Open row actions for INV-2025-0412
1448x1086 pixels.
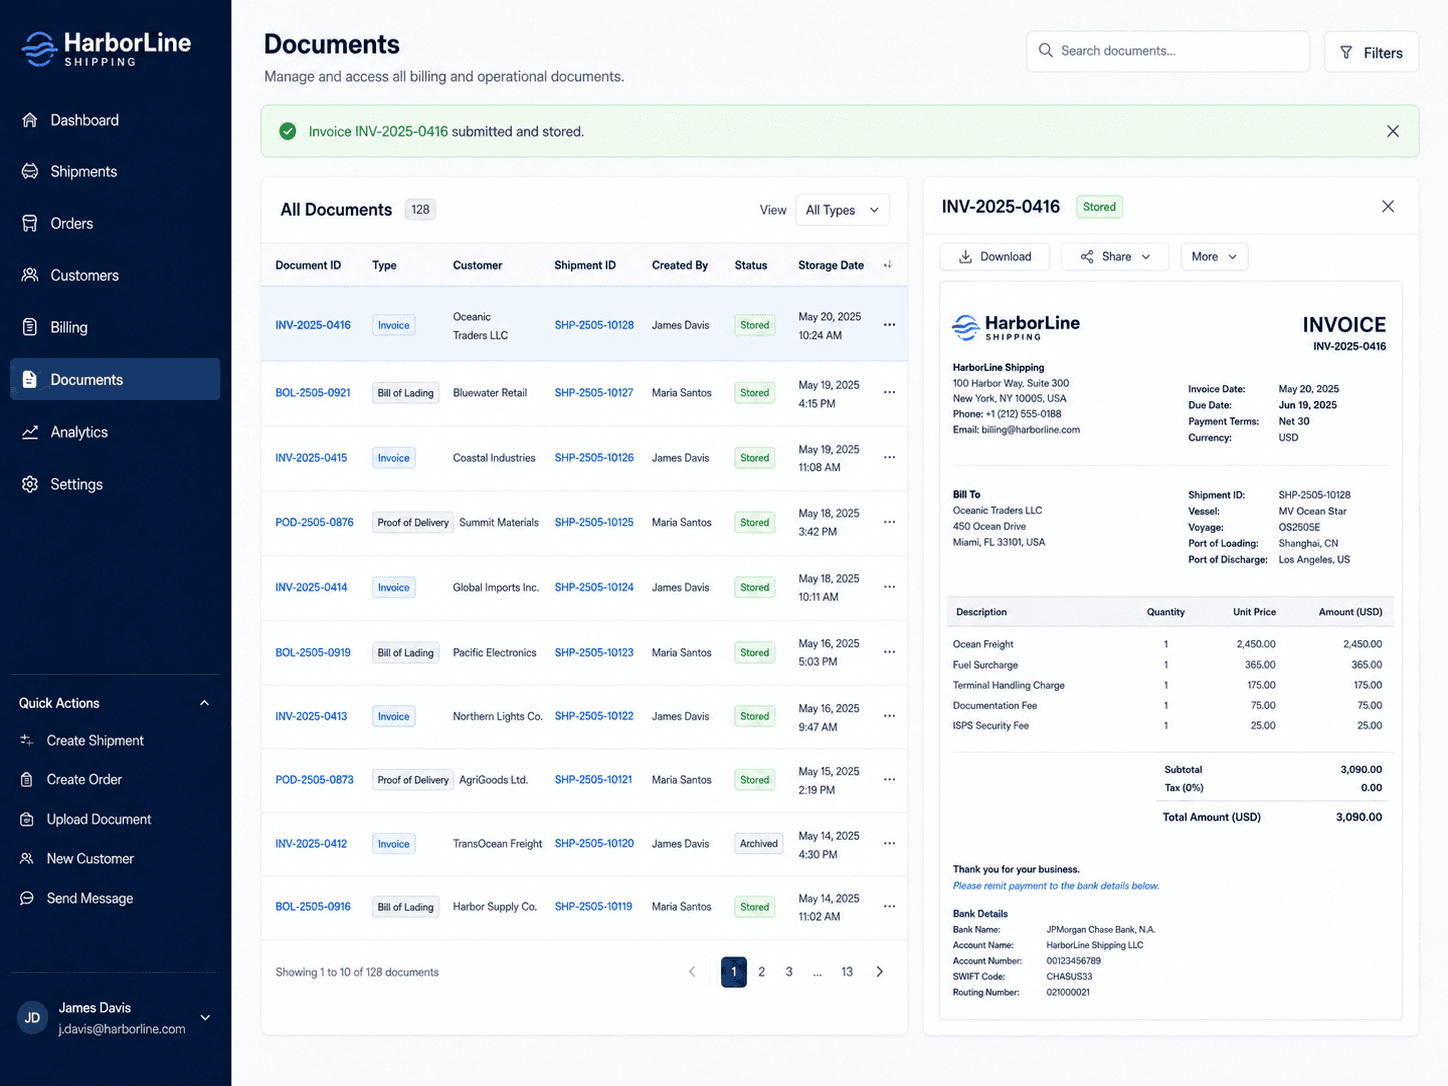pos(889,844)
